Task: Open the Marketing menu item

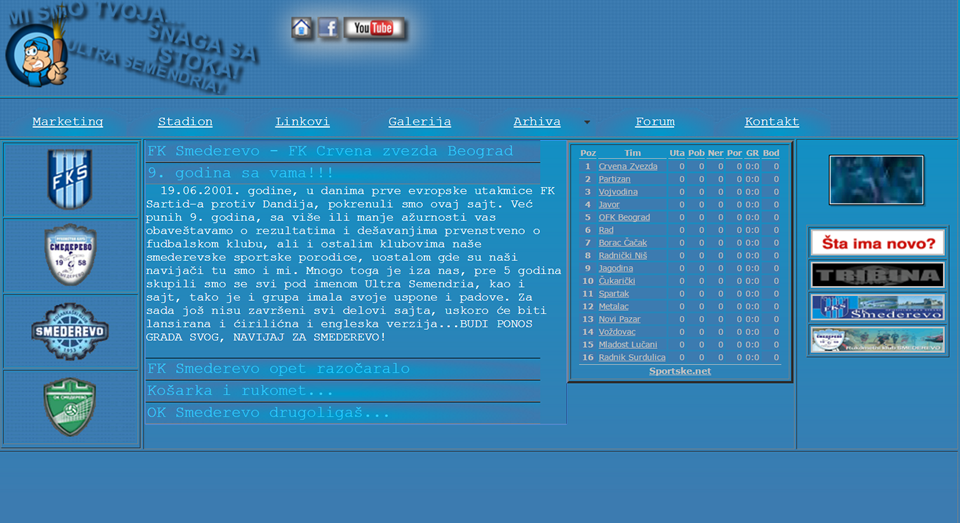Action: point(67,122)
